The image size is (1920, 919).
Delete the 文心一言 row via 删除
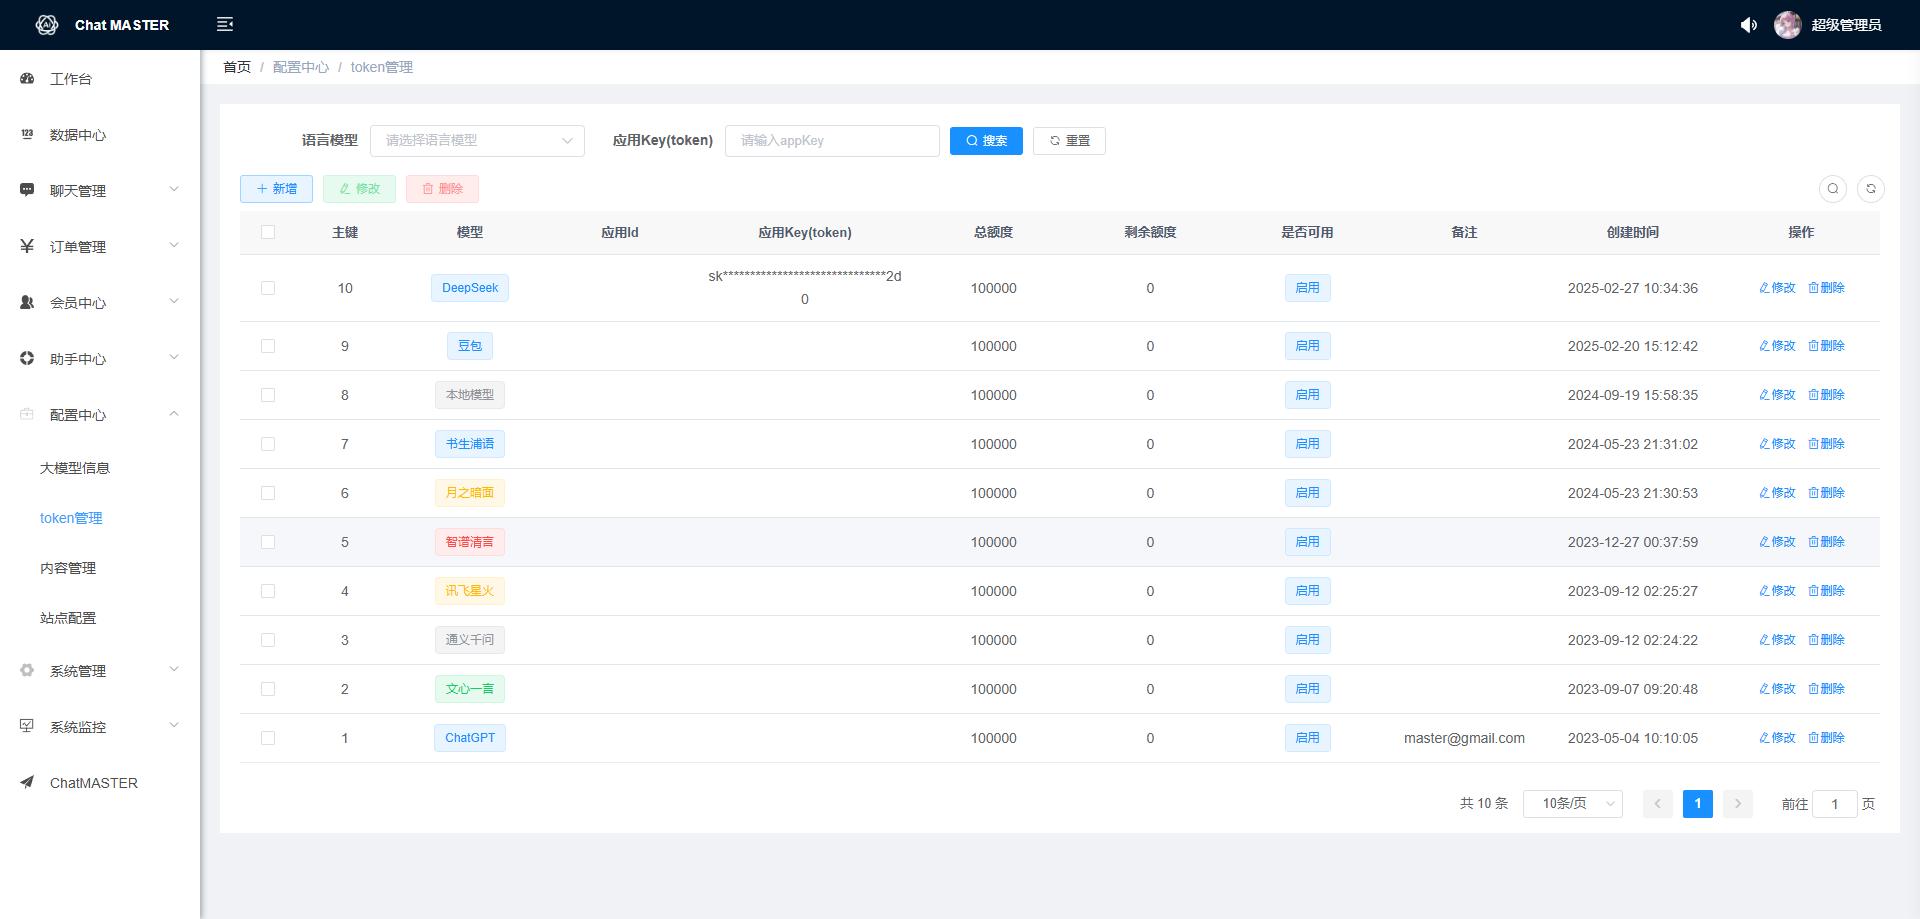(x=1826, y=689)
